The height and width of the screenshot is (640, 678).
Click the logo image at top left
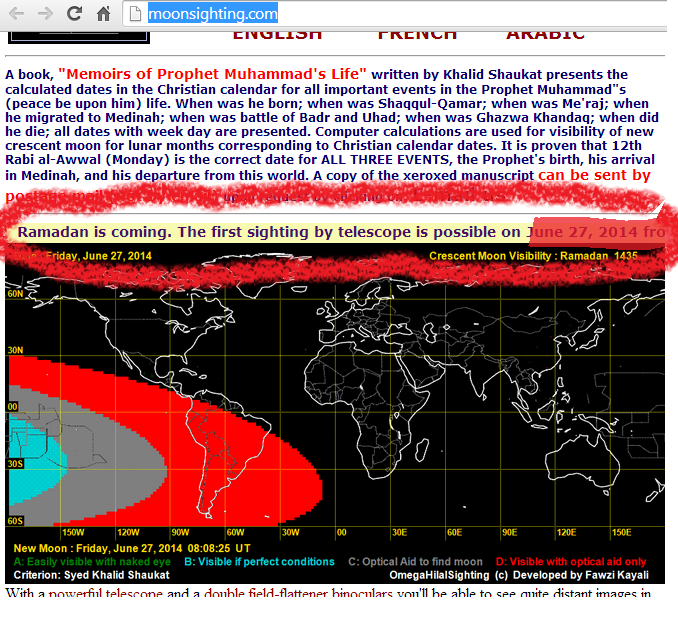point(79,37)
